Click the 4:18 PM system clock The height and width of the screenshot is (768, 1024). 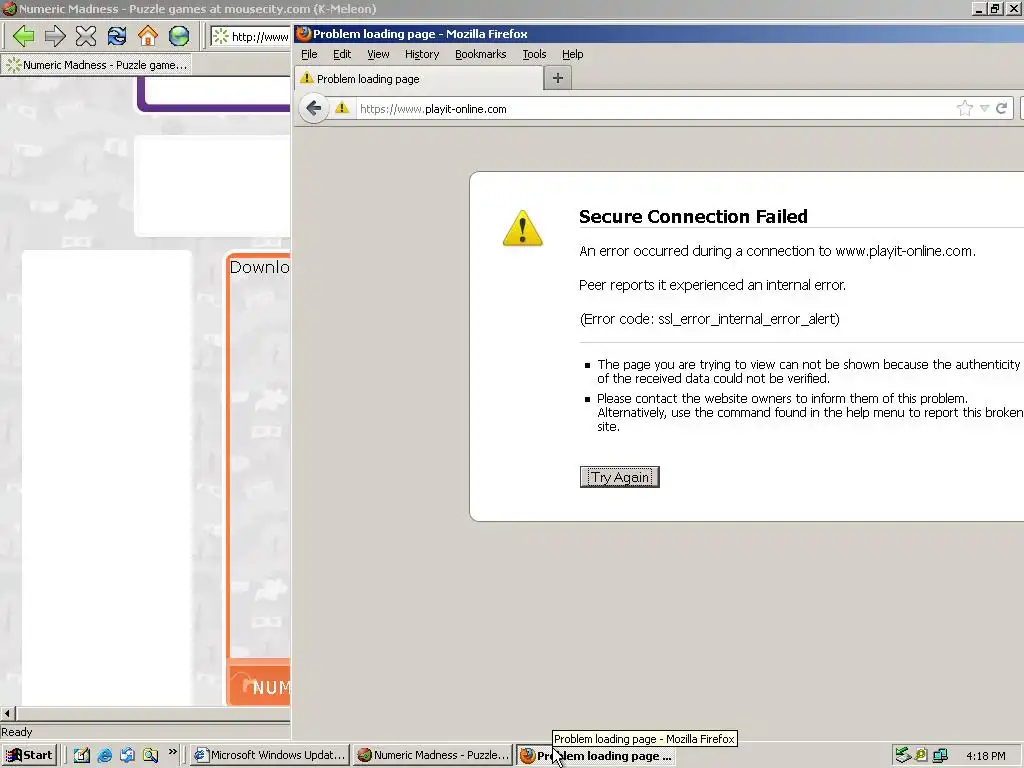985,756
